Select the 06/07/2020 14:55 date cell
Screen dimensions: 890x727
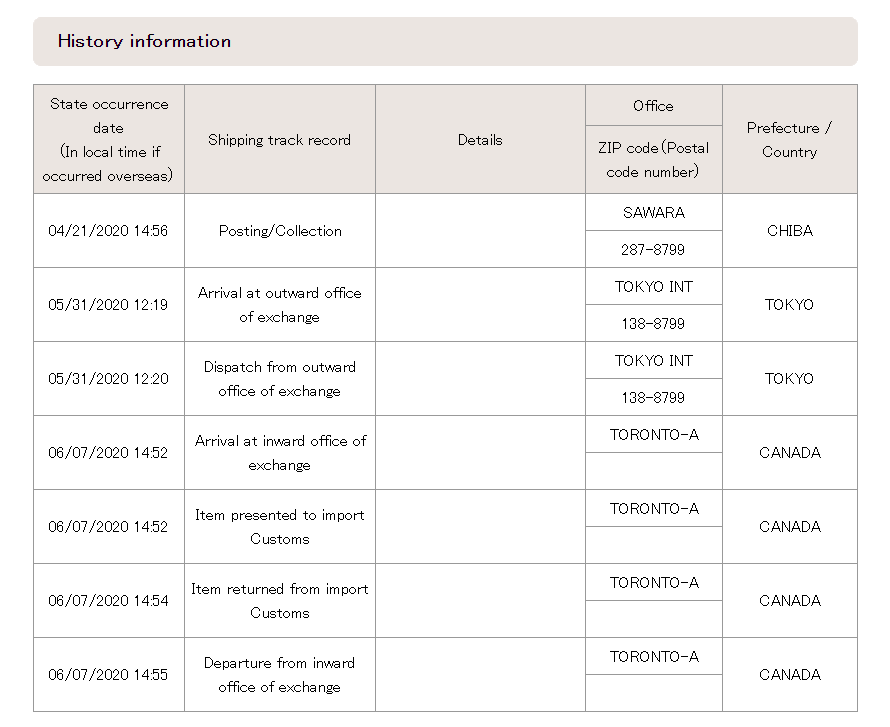pyautogui.click(x=108, y=675)
